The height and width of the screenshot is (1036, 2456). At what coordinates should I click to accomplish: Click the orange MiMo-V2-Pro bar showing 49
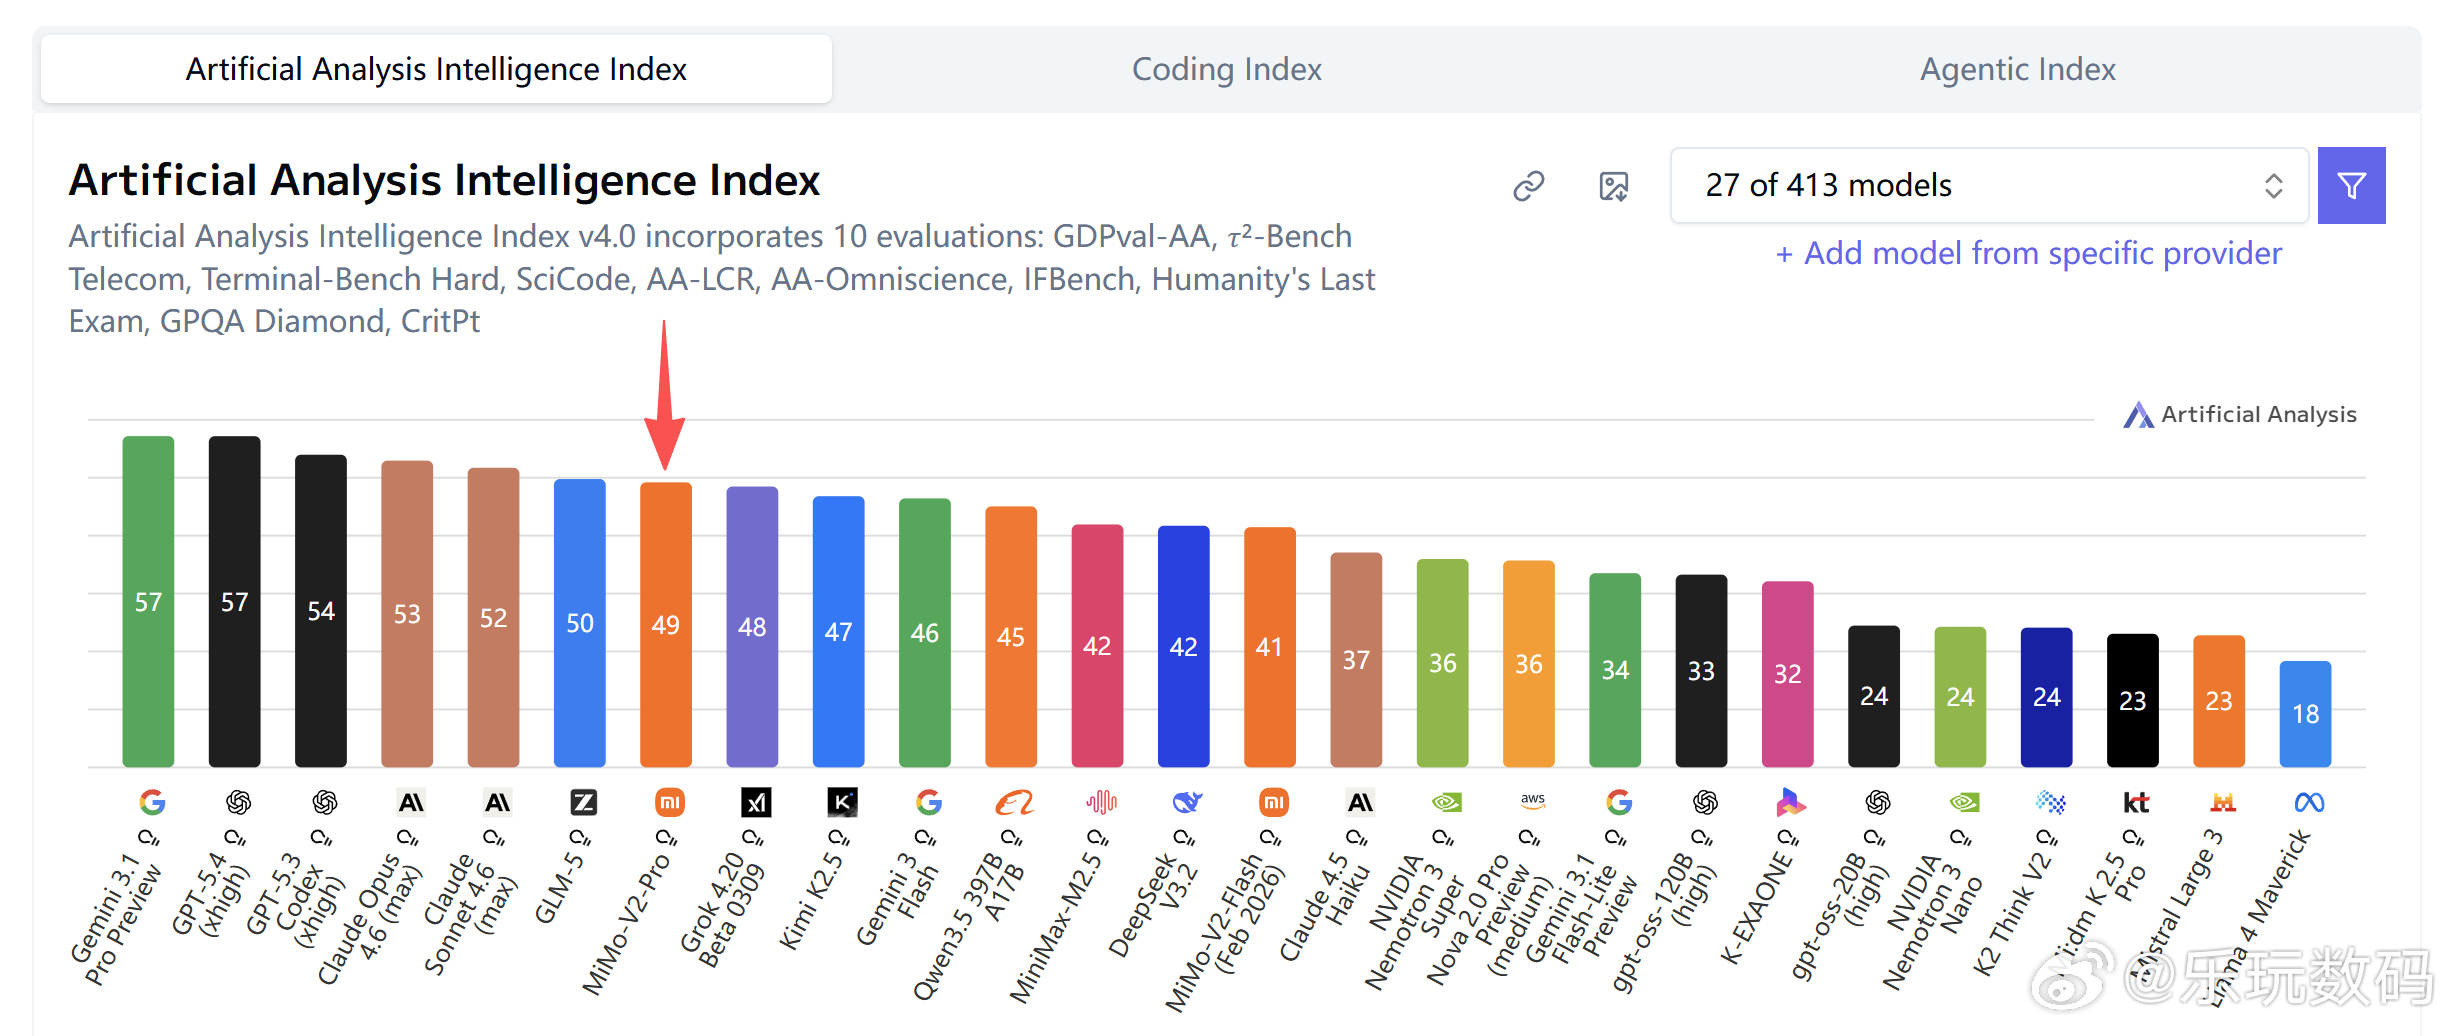pyautogui.click(x=666, y=624)
